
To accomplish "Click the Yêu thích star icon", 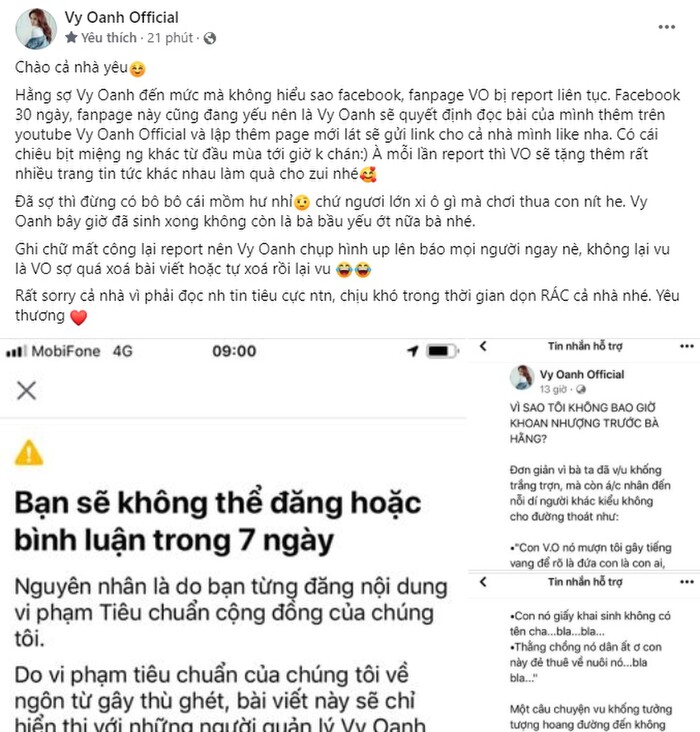I will click(71, 37).
